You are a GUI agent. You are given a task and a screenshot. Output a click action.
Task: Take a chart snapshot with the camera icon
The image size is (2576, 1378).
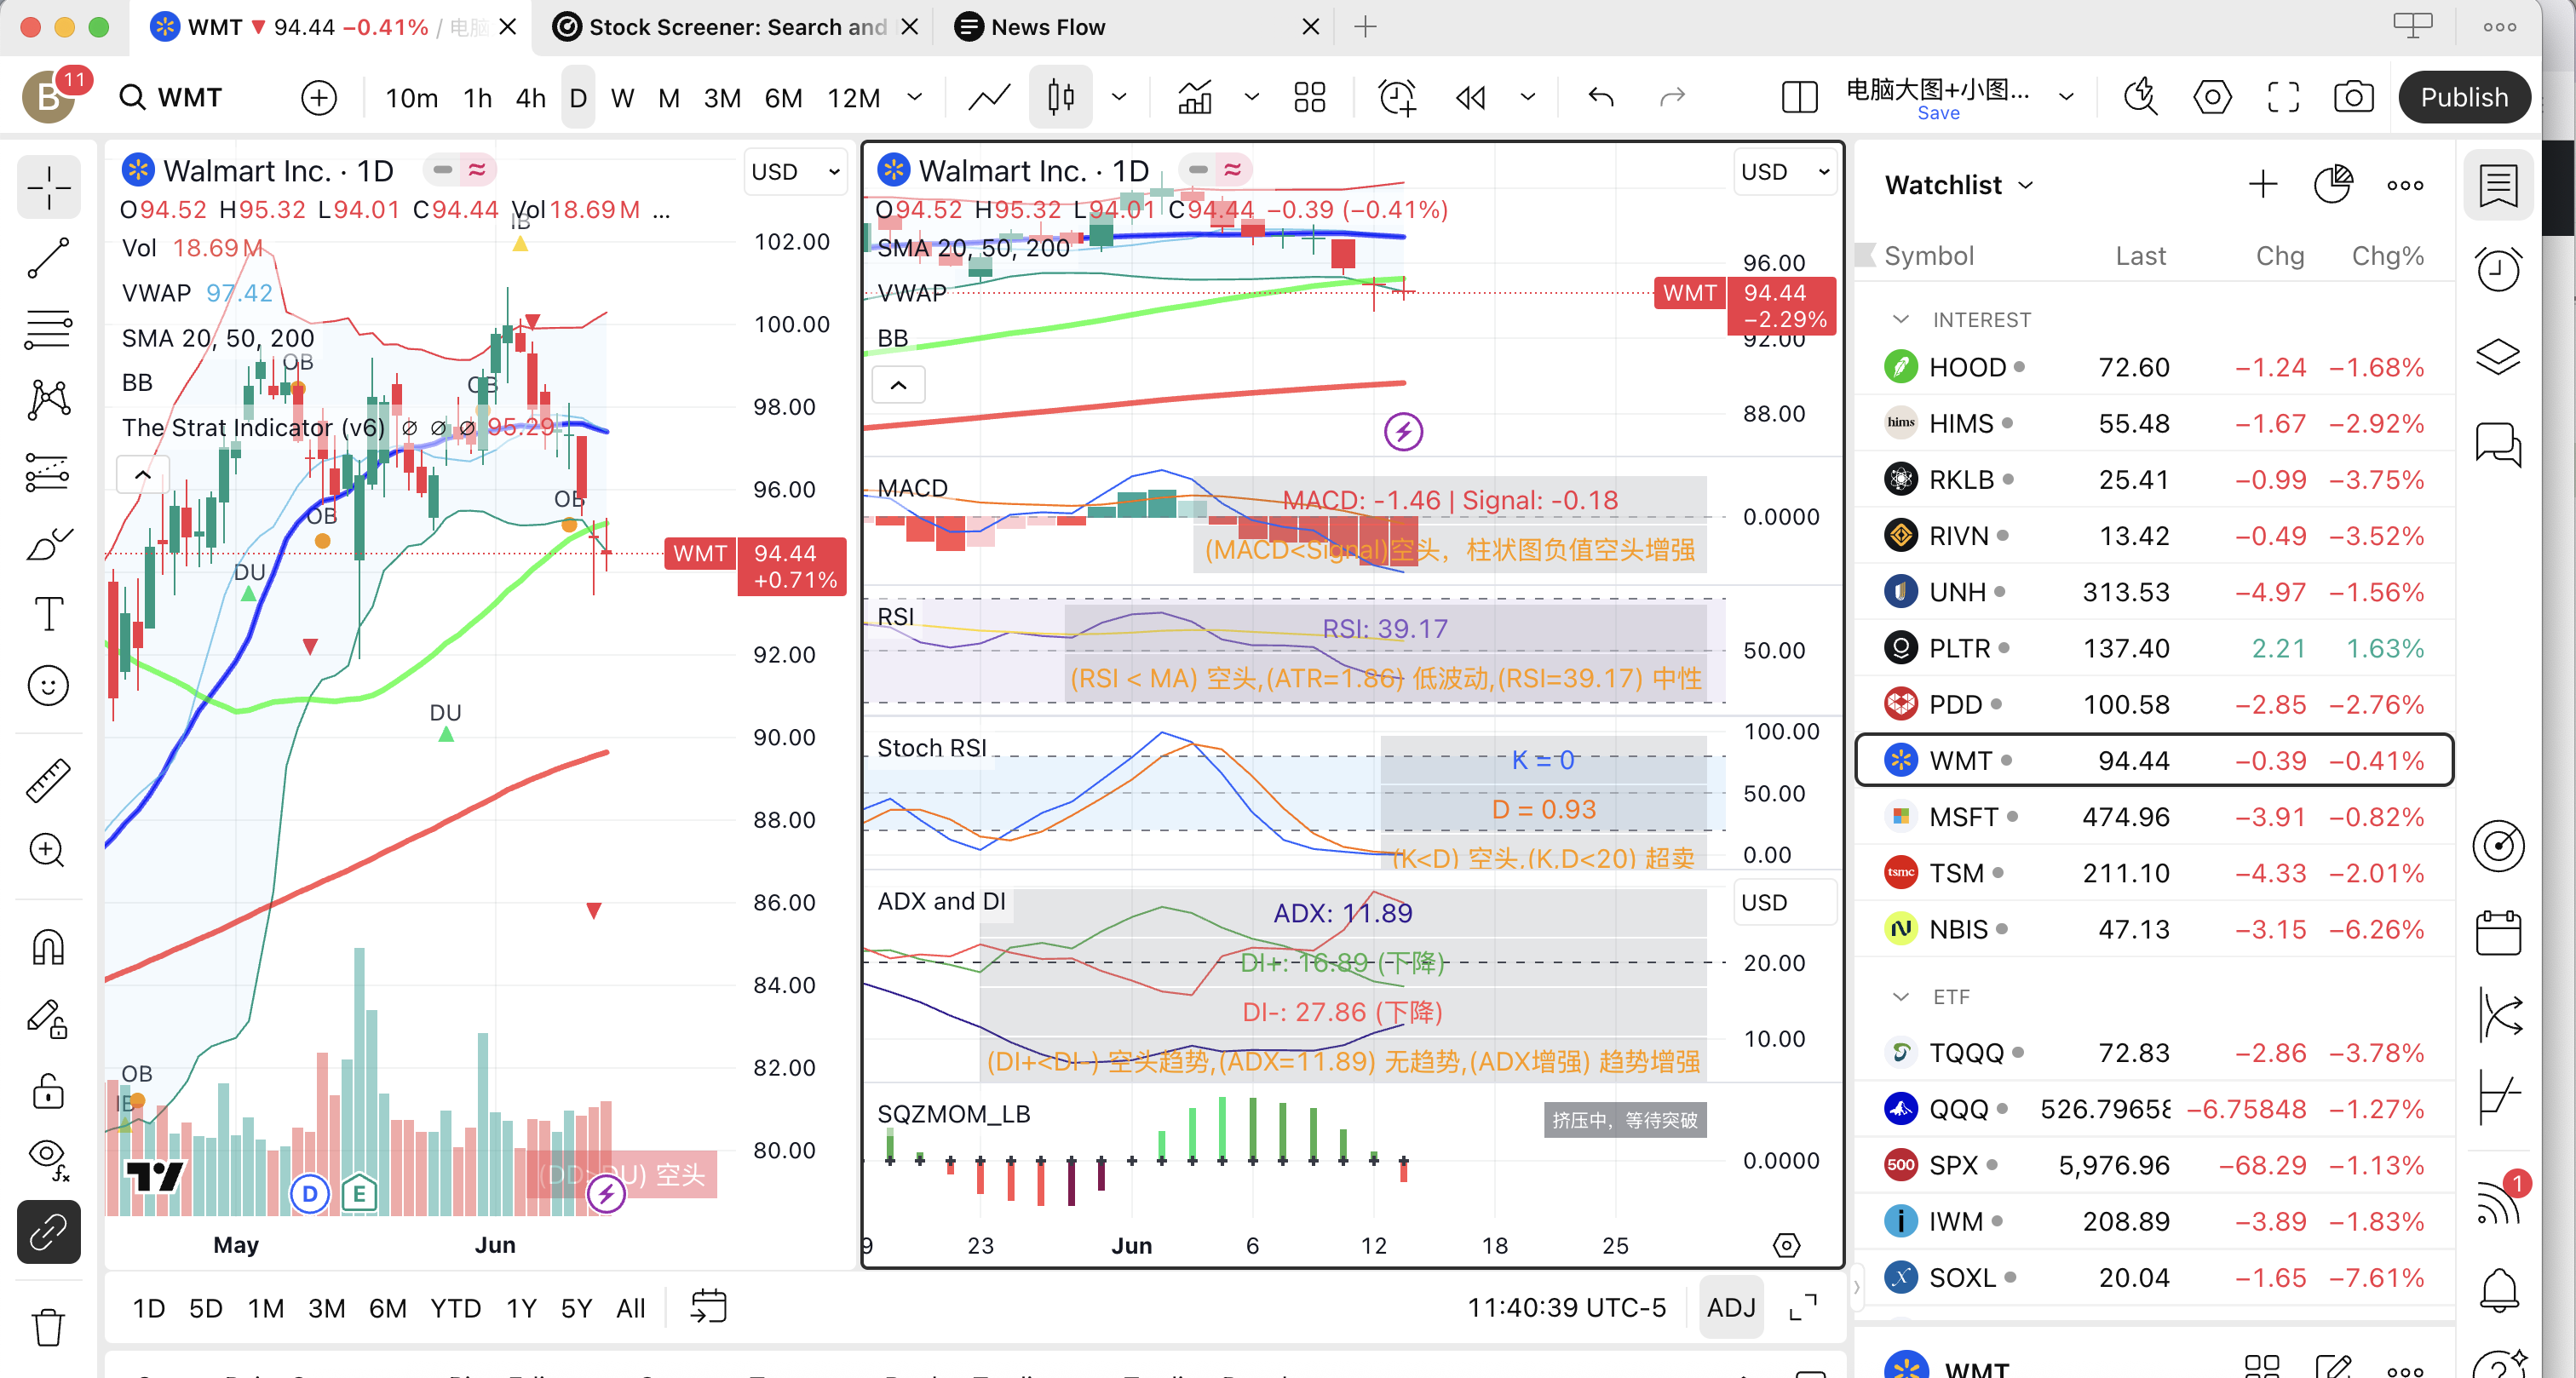pos(2353,96)
